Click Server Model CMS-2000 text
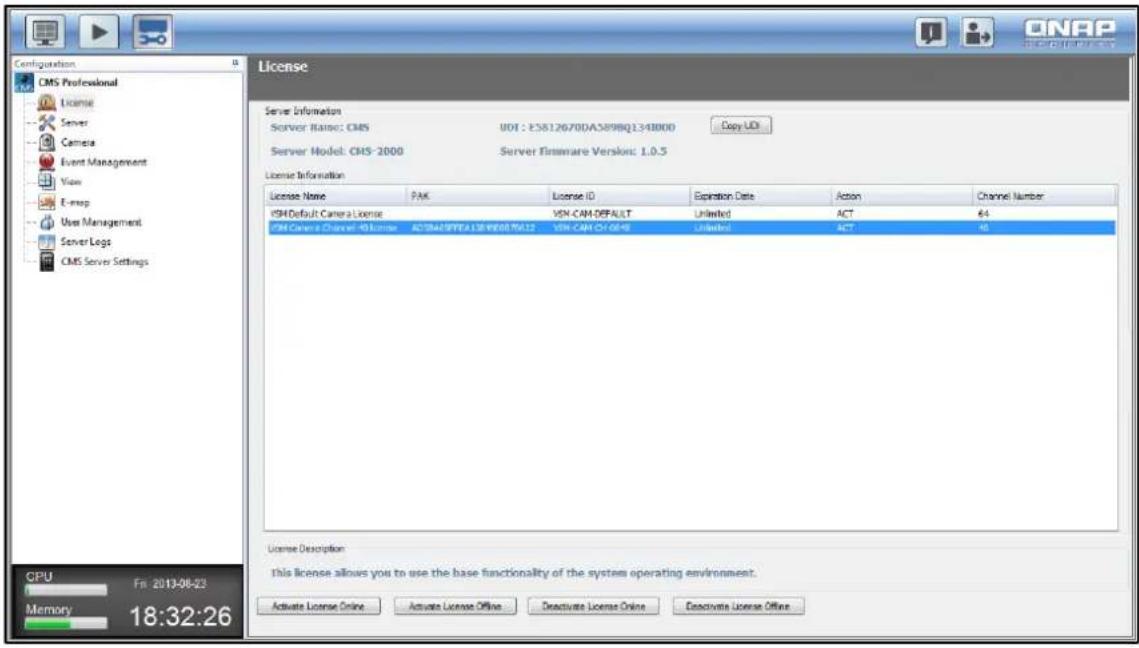Image resolution: width=1139 pixels, height=648 pixels. coord(337,152)
